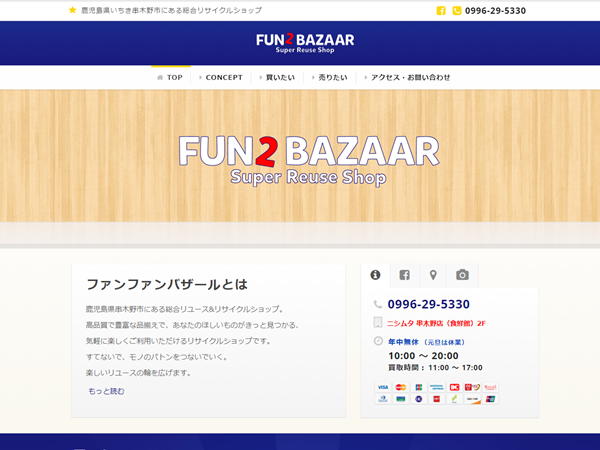This screenshot has width=600, height=450.
Task: Click the ファンファンバザールとは heading
Action: coord(167,284)
